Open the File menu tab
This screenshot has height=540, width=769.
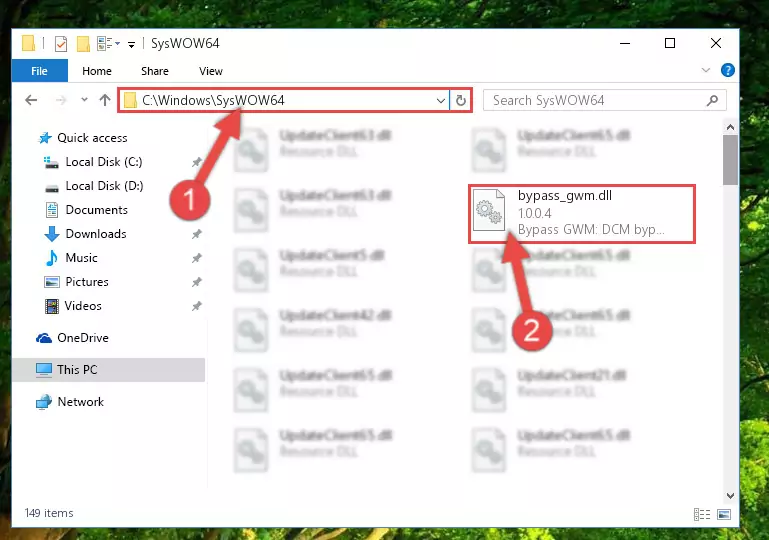point(39,71)
